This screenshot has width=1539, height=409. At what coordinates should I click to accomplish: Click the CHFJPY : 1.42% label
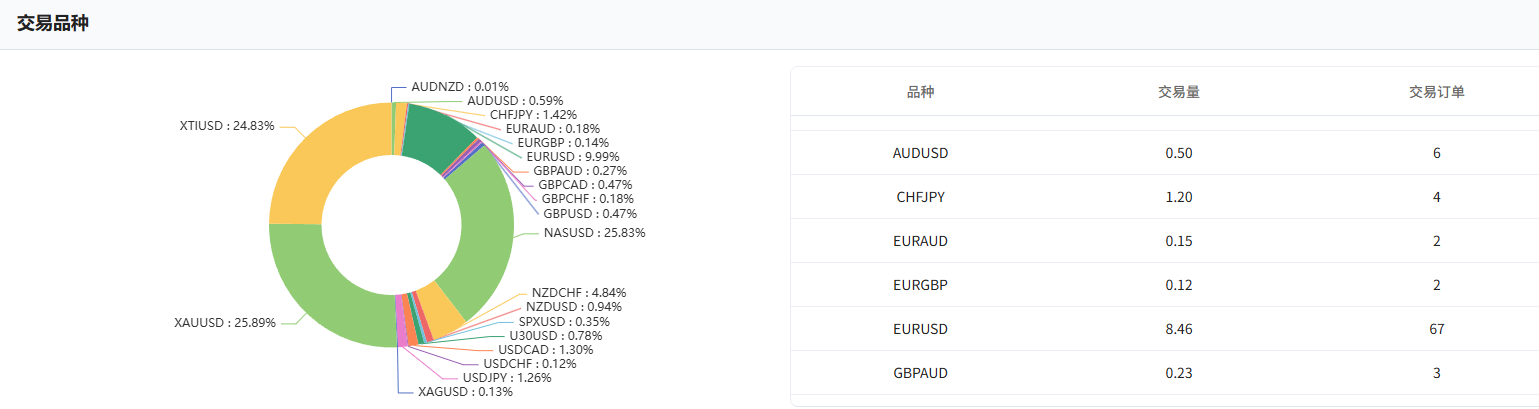533,115
